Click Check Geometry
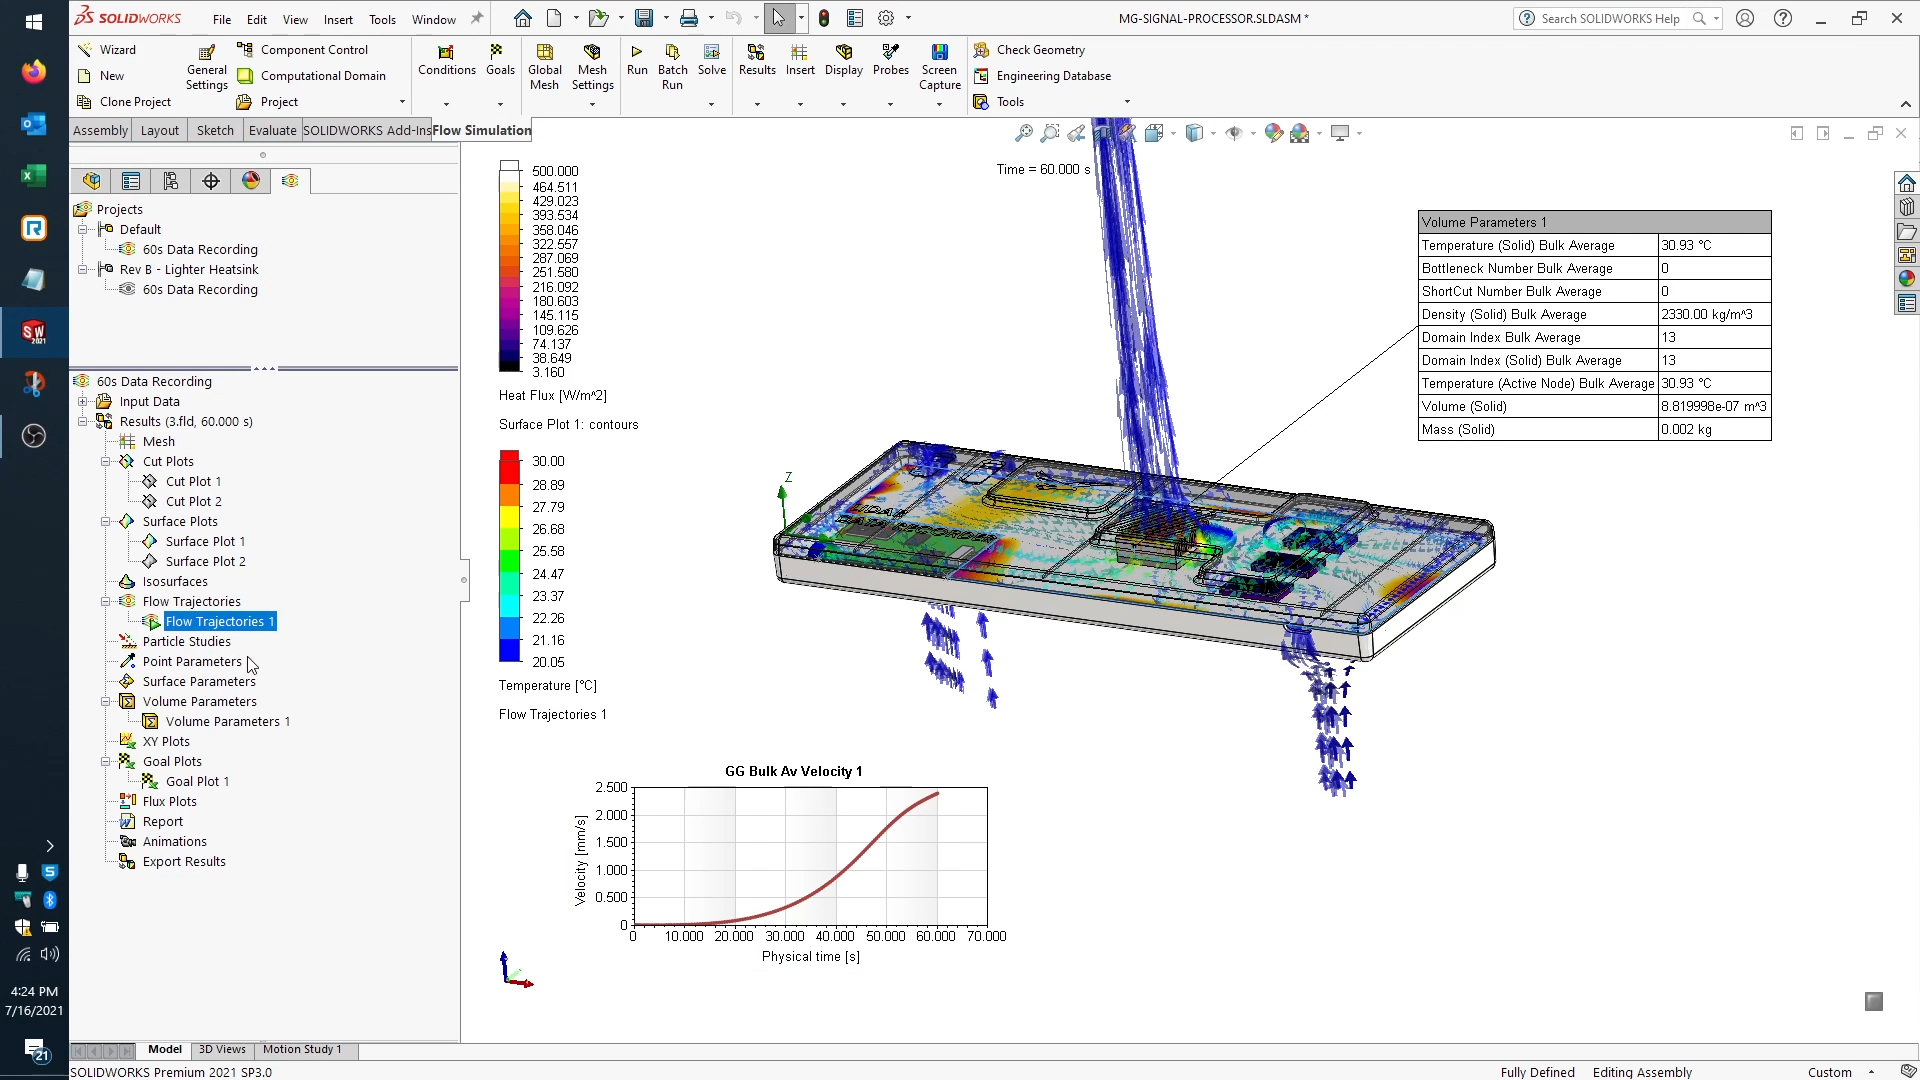The width and height of the screenshot is (1920, 1080). pos(1029,49)
